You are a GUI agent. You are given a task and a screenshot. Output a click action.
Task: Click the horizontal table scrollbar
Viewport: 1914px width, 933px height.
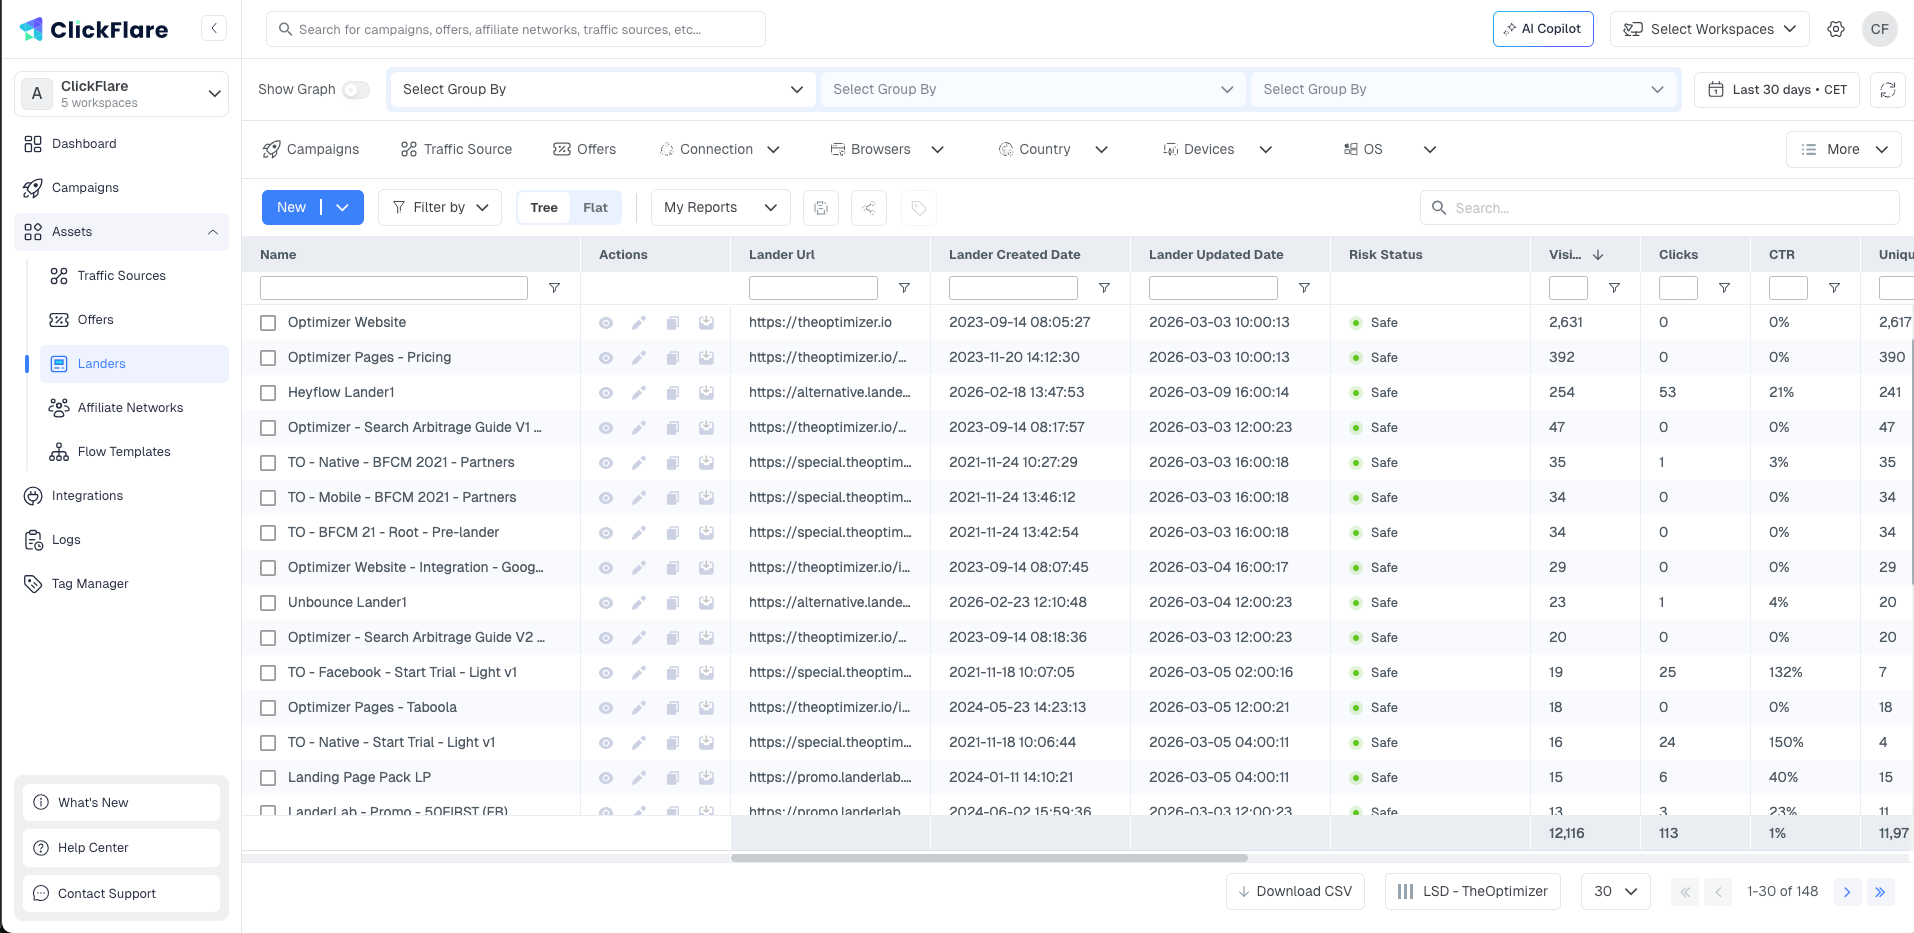pyautogui.click(x=989, y=858)
